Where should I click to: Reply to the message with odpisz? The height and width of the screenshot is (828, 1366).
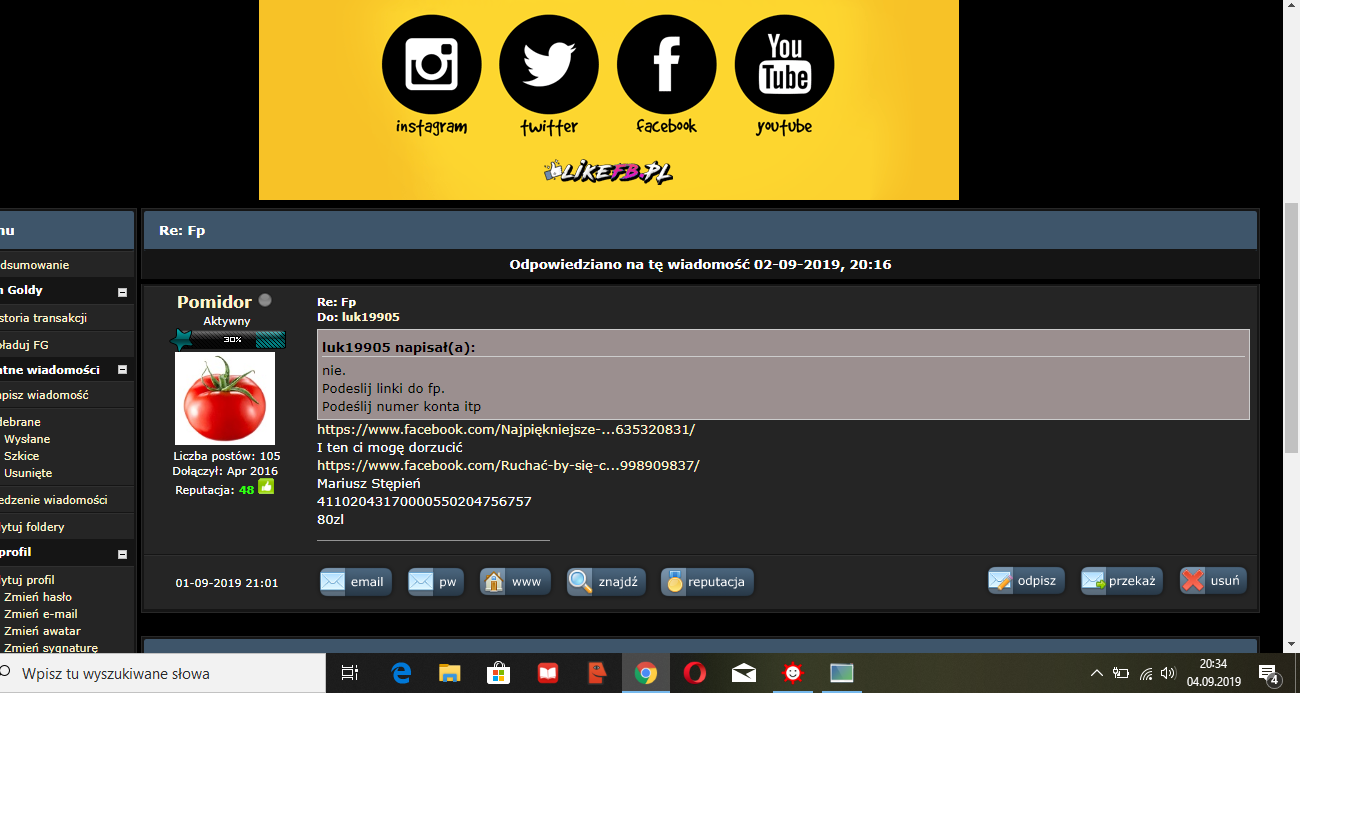1026,581
